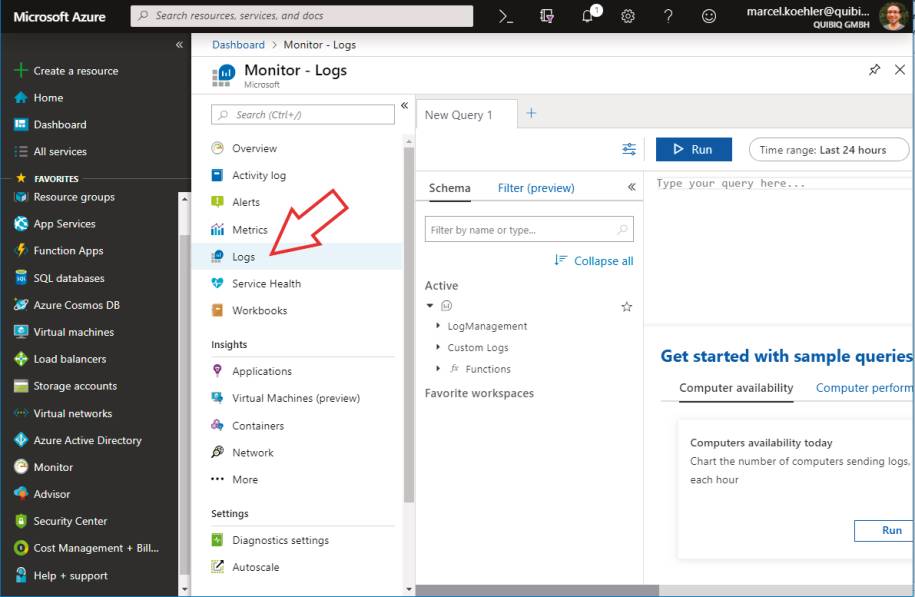Screen dimensions: 915x597
Task: Open help question mark icon
Action: pyautogui.click(x=668, y=16)
